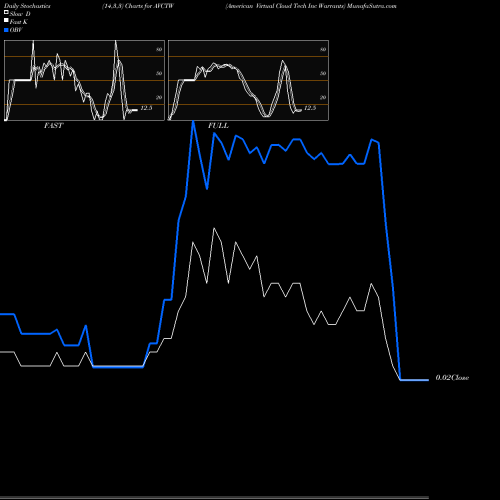The image size is (500, 500).
Task: Click the Fast K legend swatch
Action: click(x=6, y=21)
